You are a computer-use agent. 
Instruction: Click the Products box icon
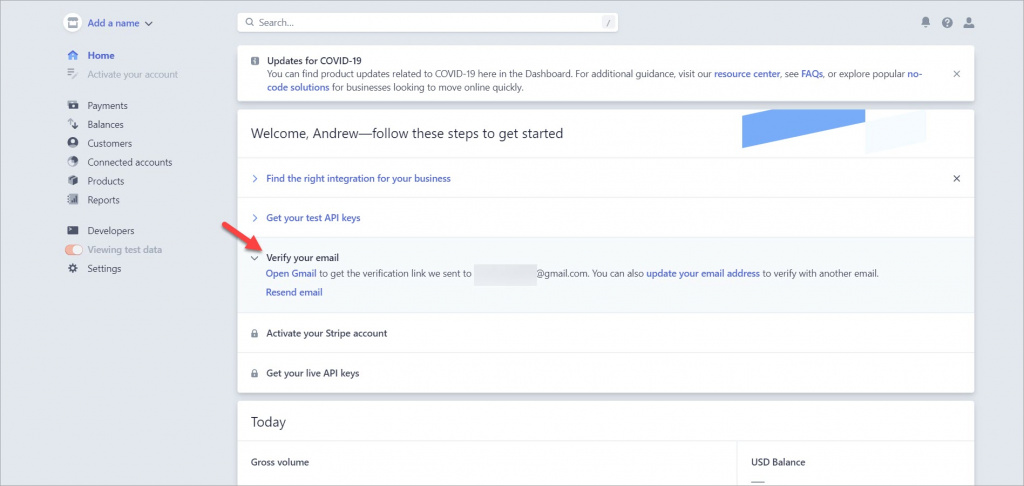point(73,181)
